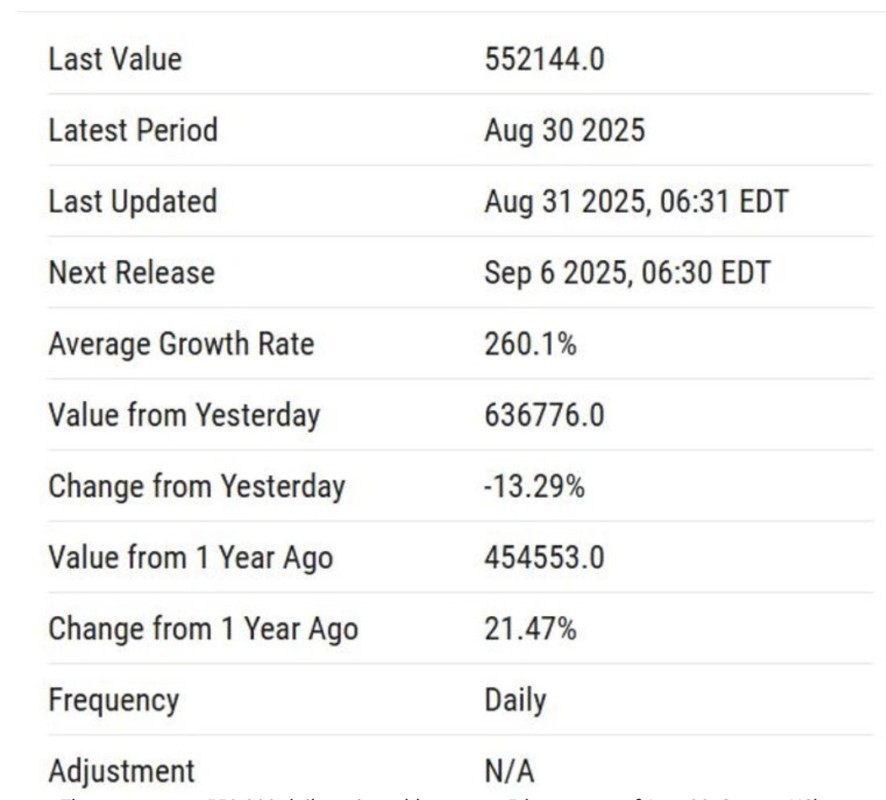Click the Change from 1 Year Ago label
The image size is (886, 800).
coord(203,629)
